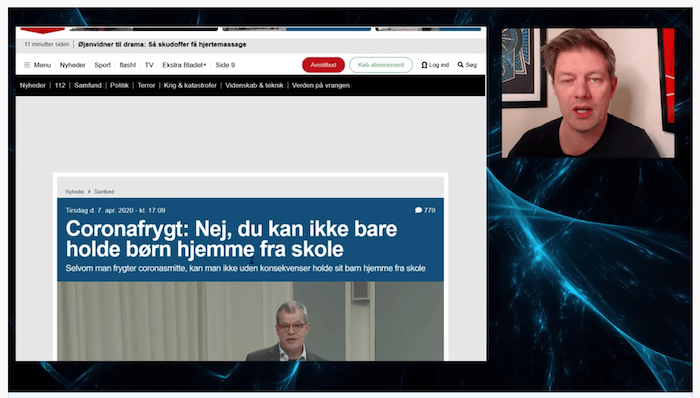Open the TV section
Screen dimensions: 700x398
click(149, 65)
